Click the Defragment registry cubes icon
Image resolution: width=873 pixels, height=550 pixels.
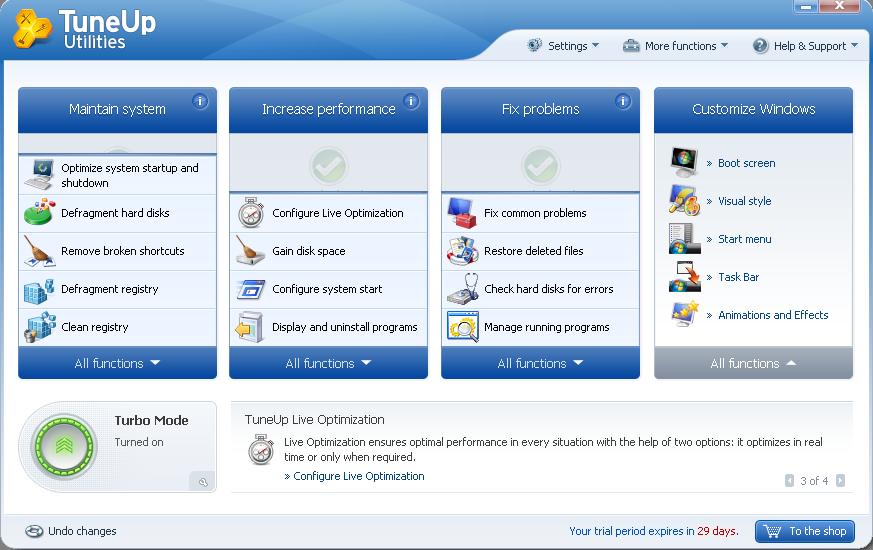pos(39,291)
